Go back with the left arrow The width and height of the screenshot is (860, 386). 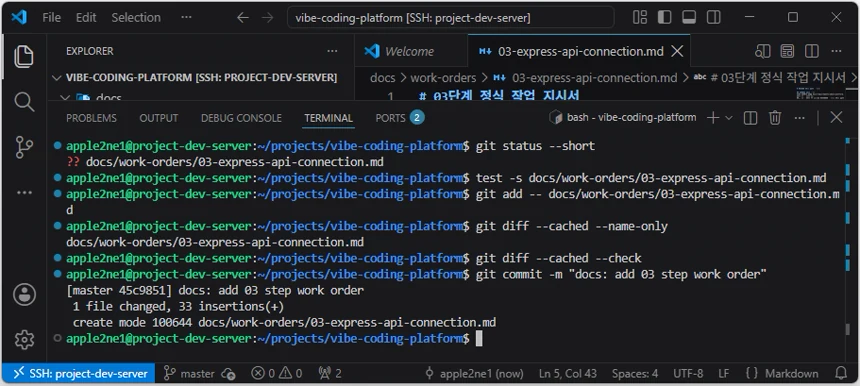point(242,18)
